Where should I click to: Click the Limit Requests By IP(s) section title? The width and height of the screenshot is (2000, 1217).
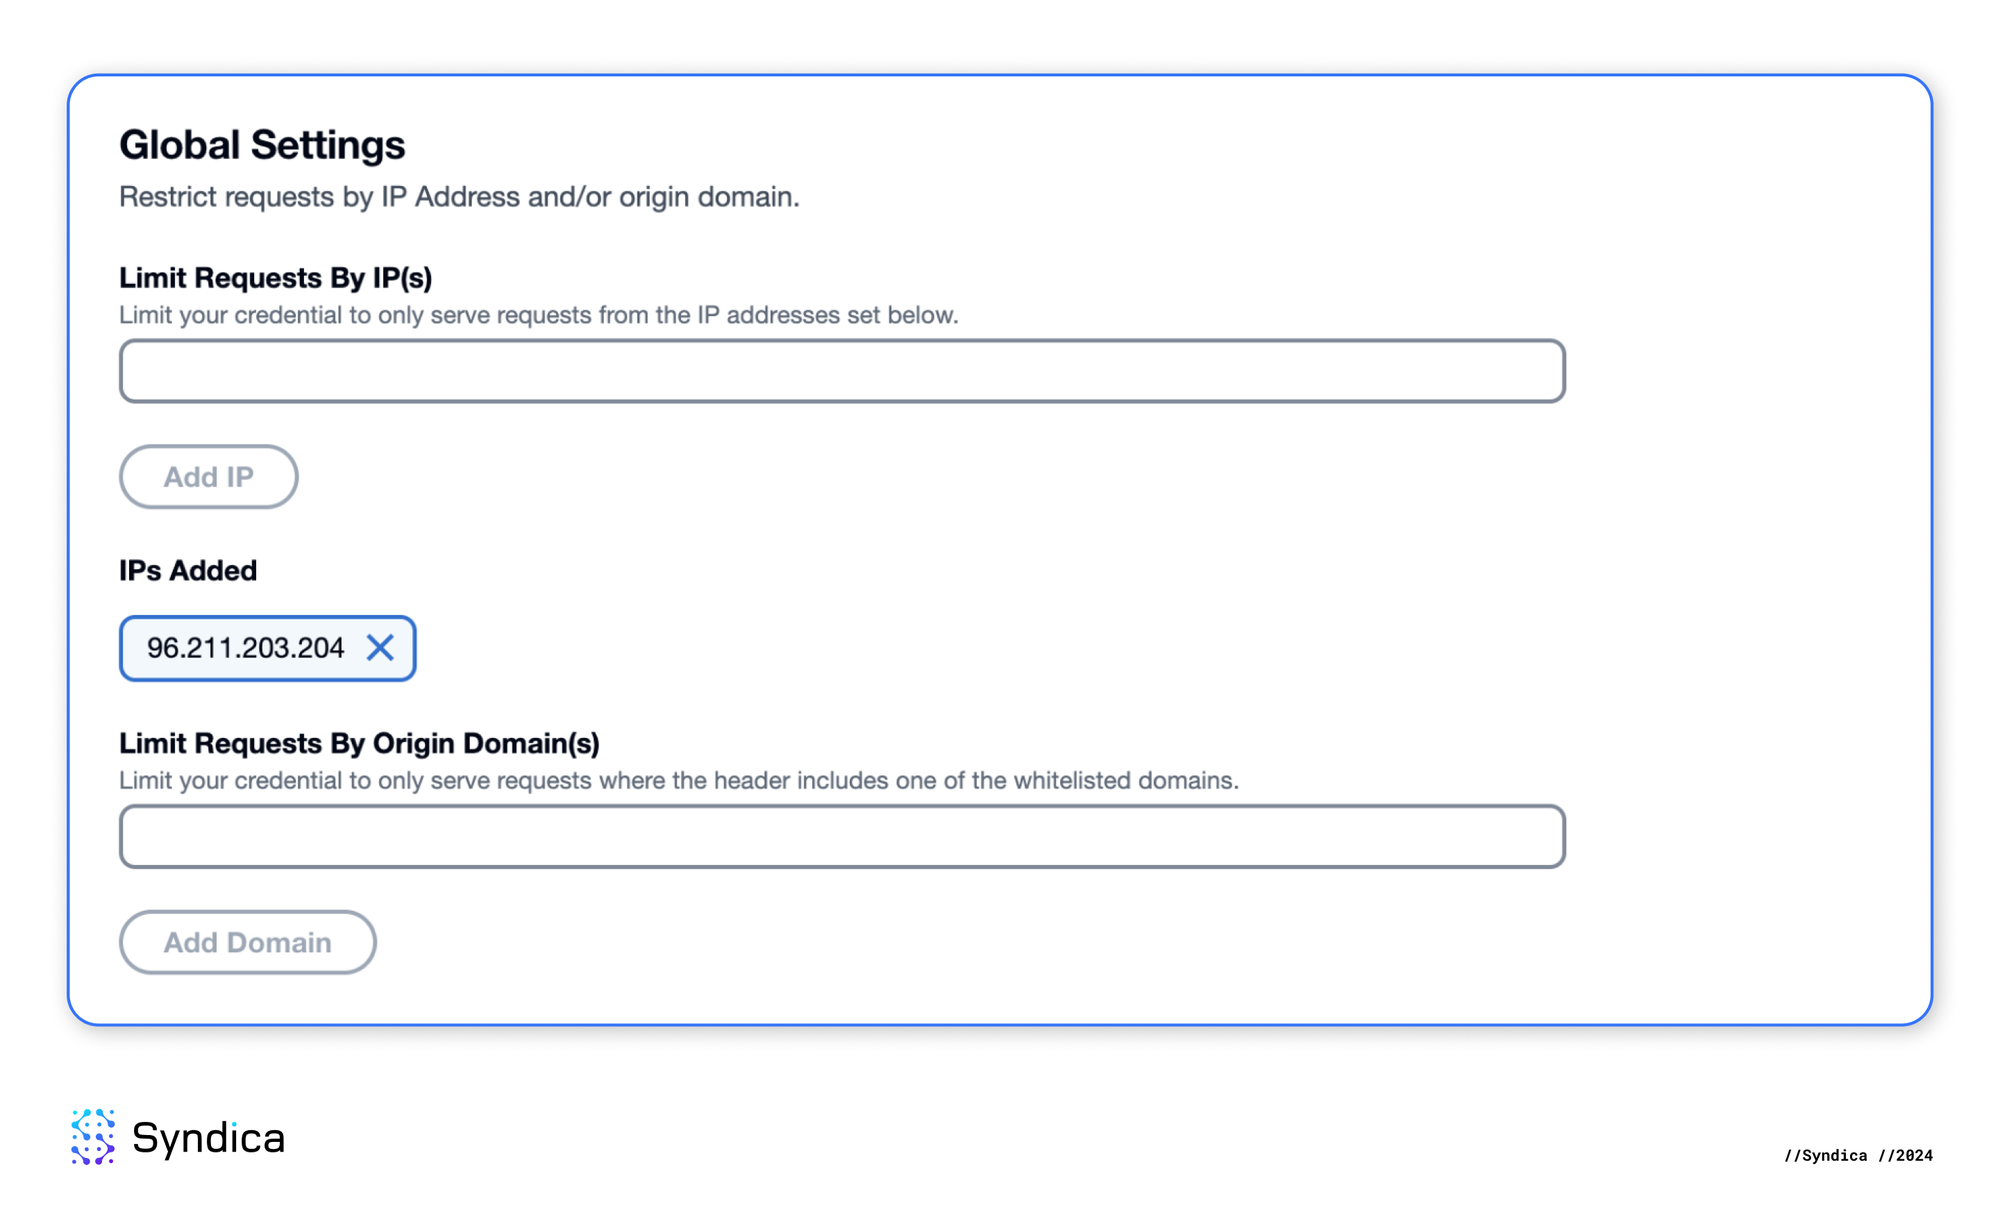click(276, 278)
